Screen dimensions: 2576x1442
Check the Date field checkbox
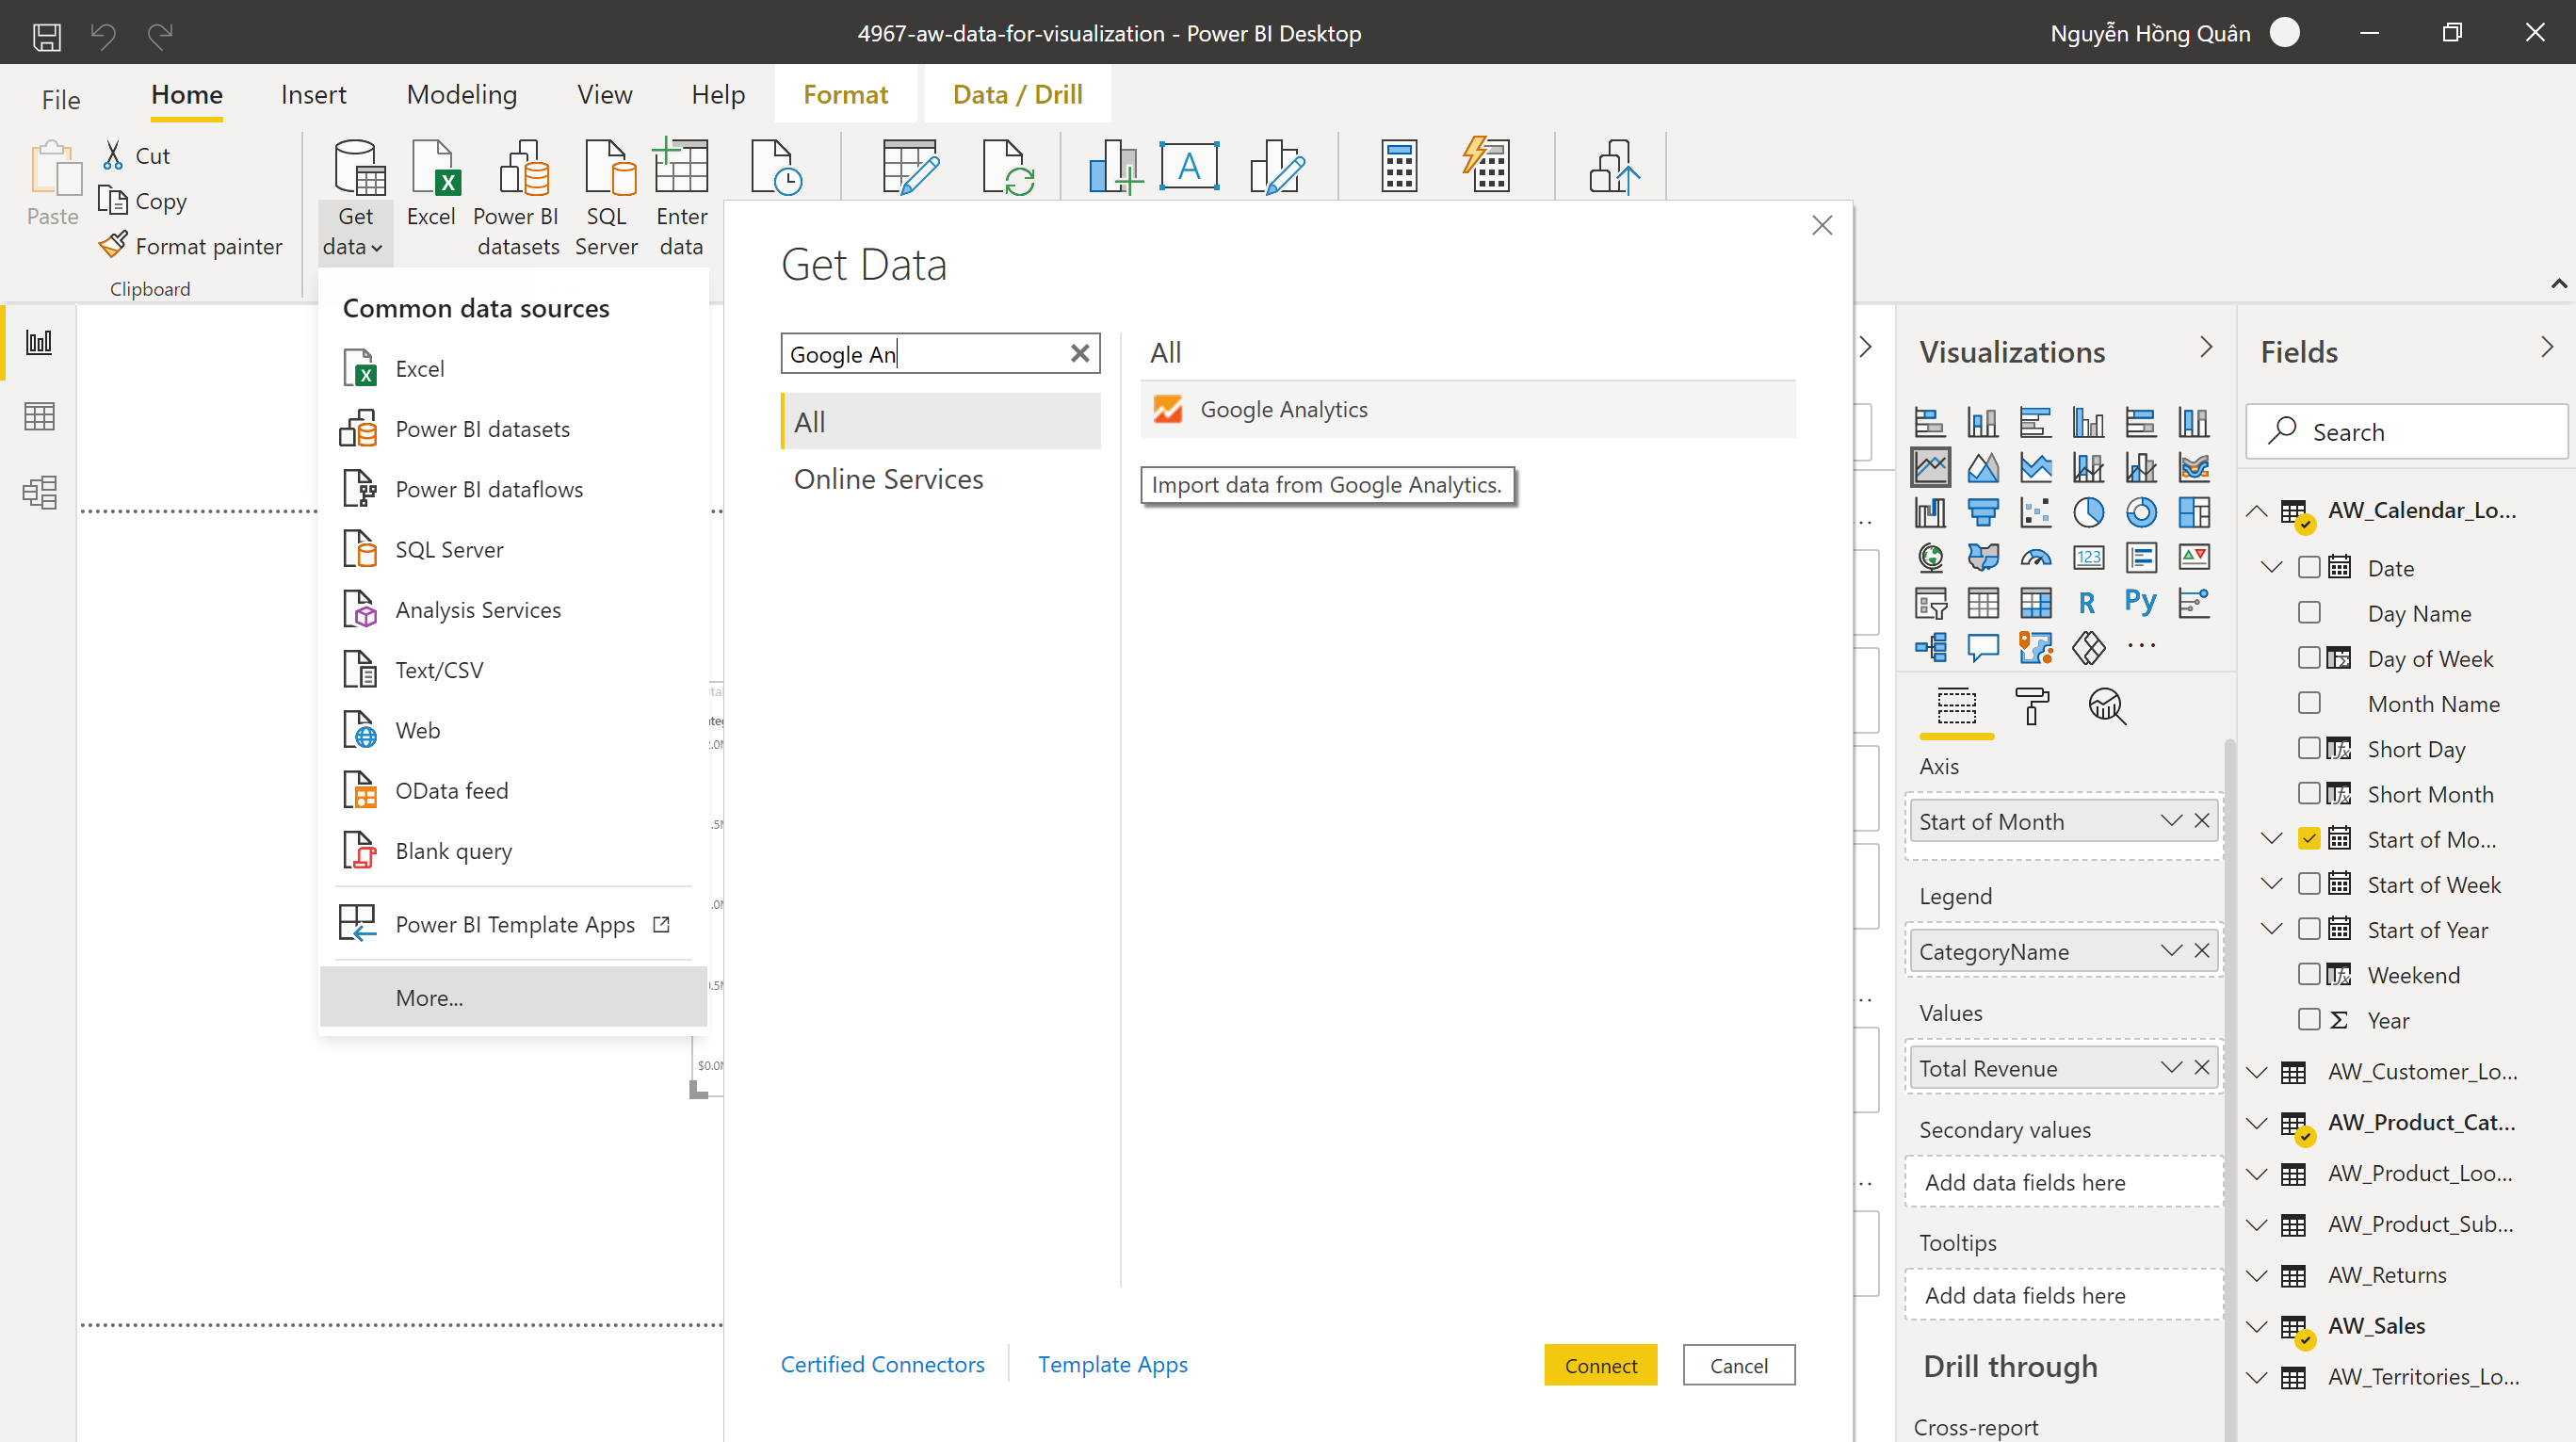[x=2309, y=567]
